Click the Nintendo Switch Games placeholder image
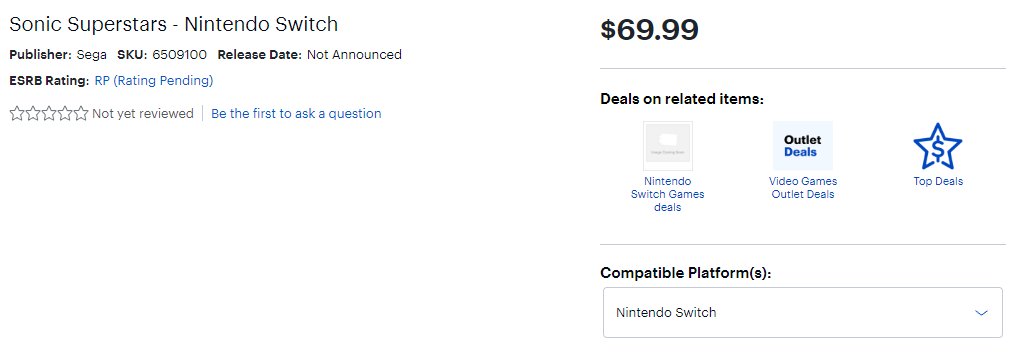Screen dimensions: 1024x360 pyautogui.click(x=667, y=146)
